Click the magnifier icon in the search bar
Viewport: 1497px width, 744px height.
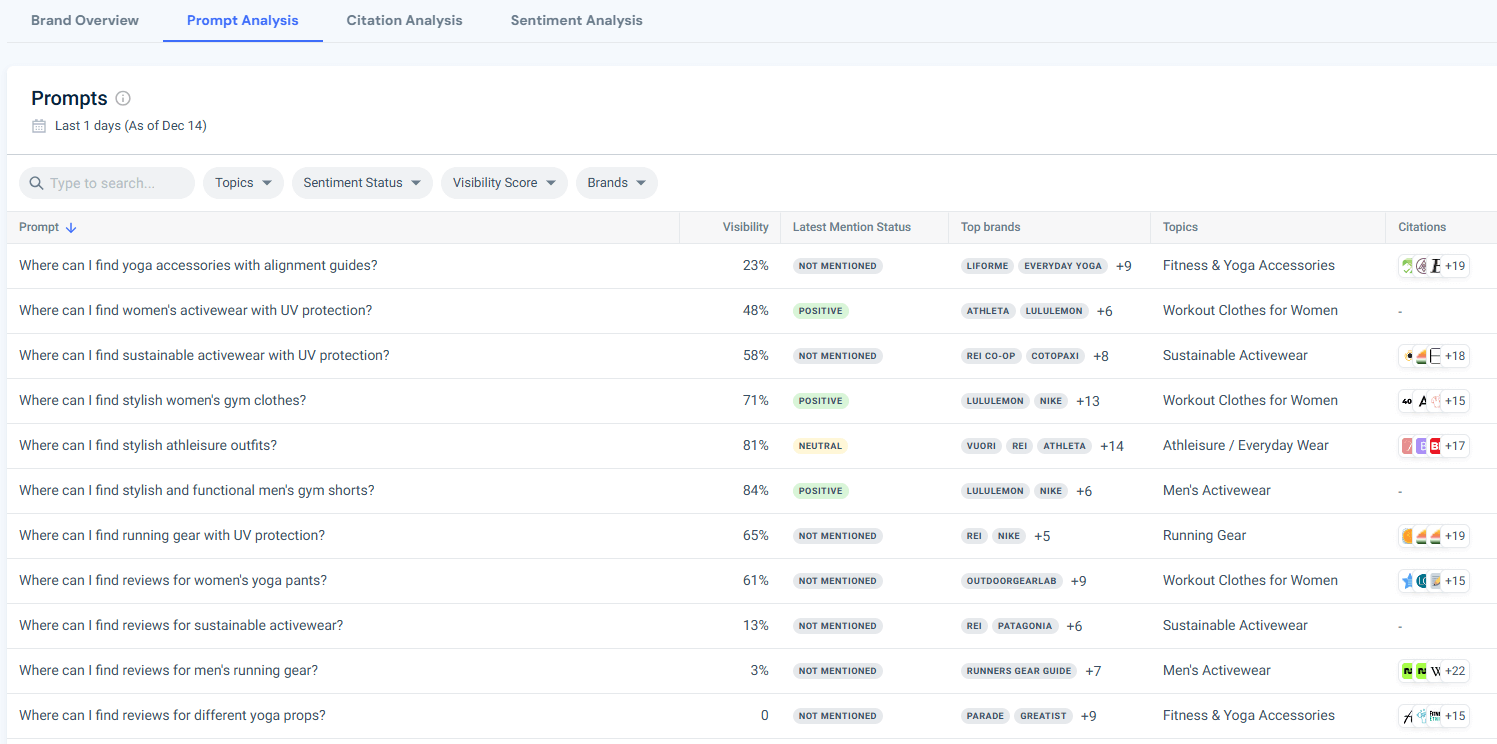pos(36,183)
